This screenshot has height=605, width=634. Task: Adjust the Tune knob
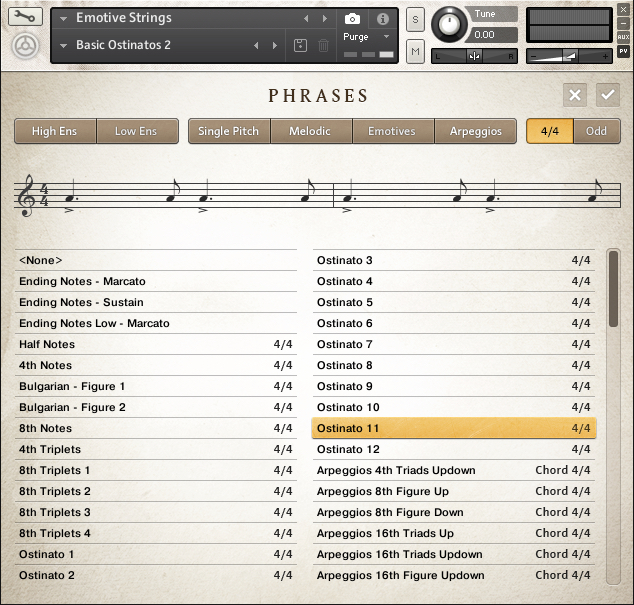[449, 24]
